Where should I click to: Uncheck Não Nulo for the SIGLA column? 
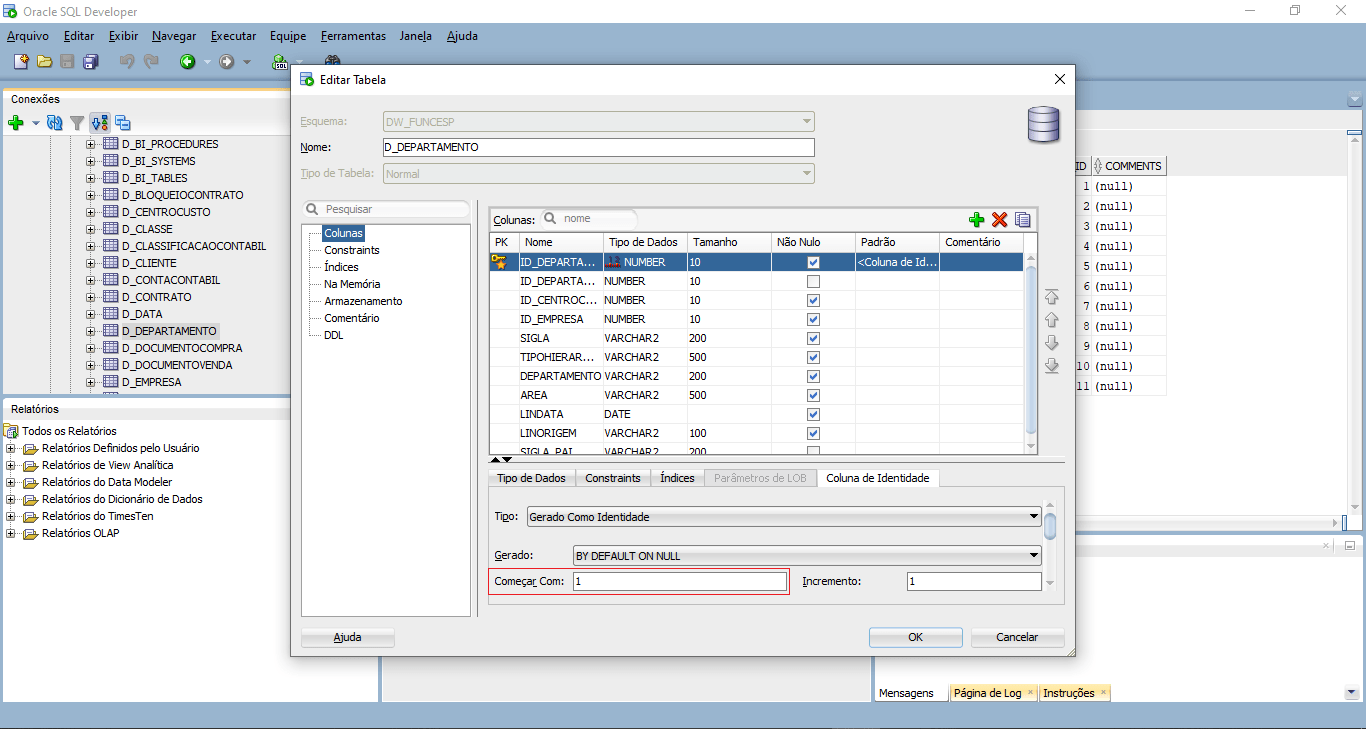[813, 338]
